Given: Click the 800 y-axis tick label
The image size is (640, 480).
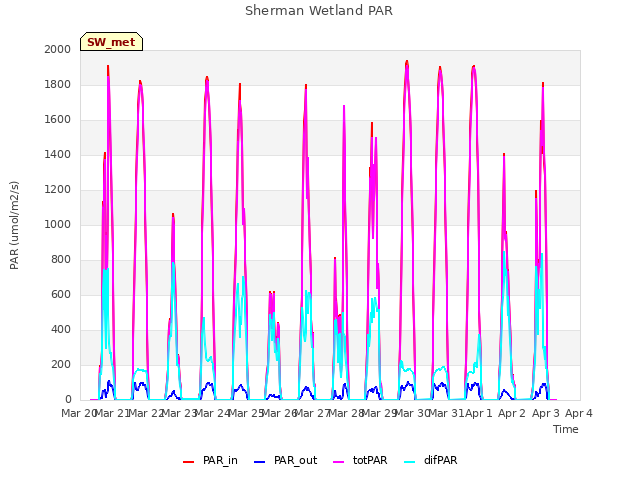Looking at the screenshot, I should [x=61, y=260].
